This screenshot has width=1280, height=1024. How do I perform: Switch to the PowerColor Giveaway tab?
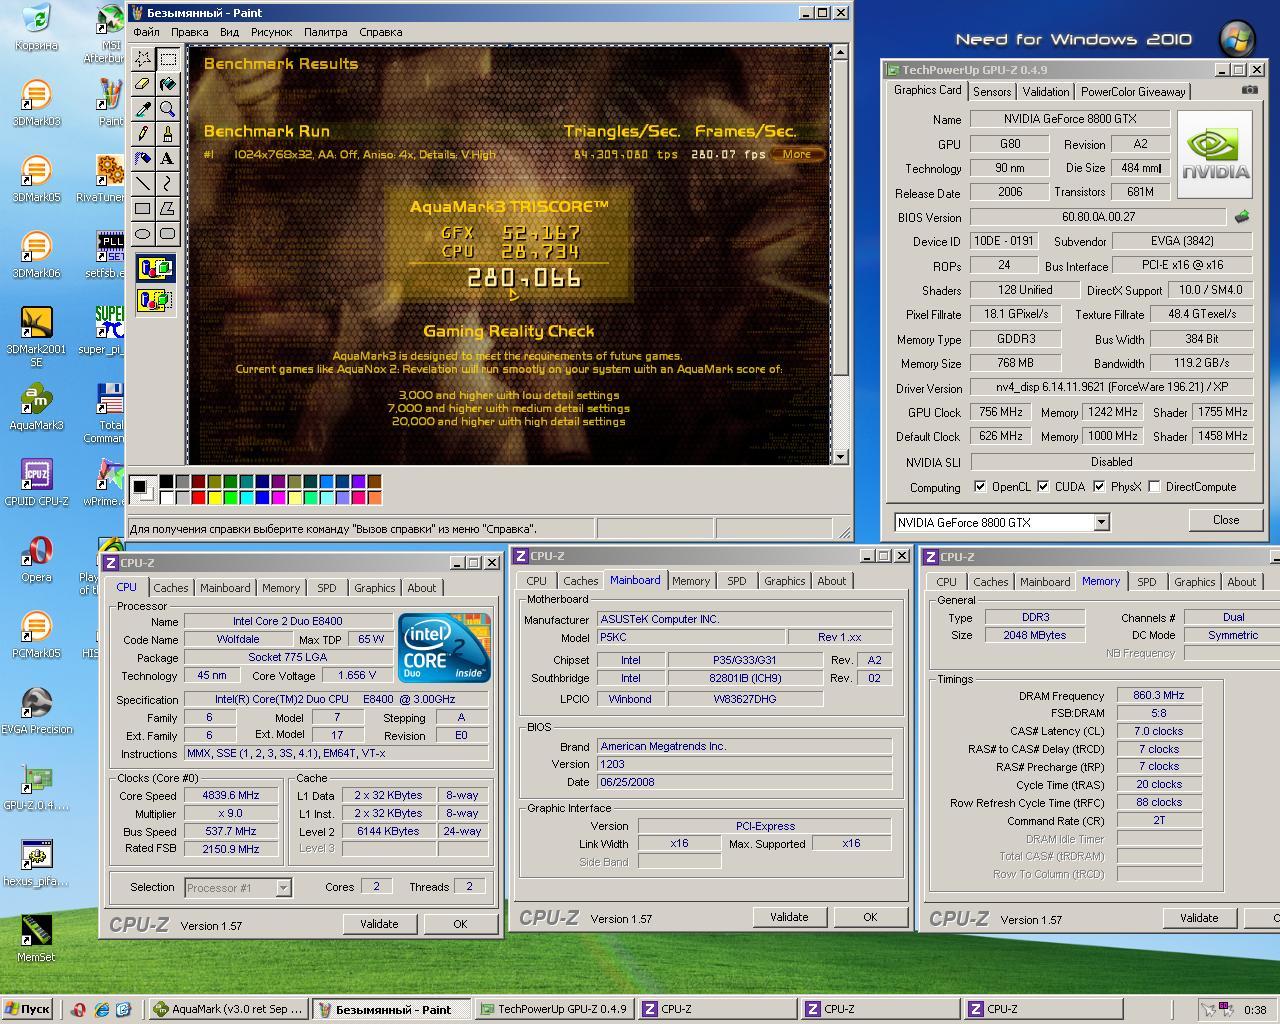1133,92
